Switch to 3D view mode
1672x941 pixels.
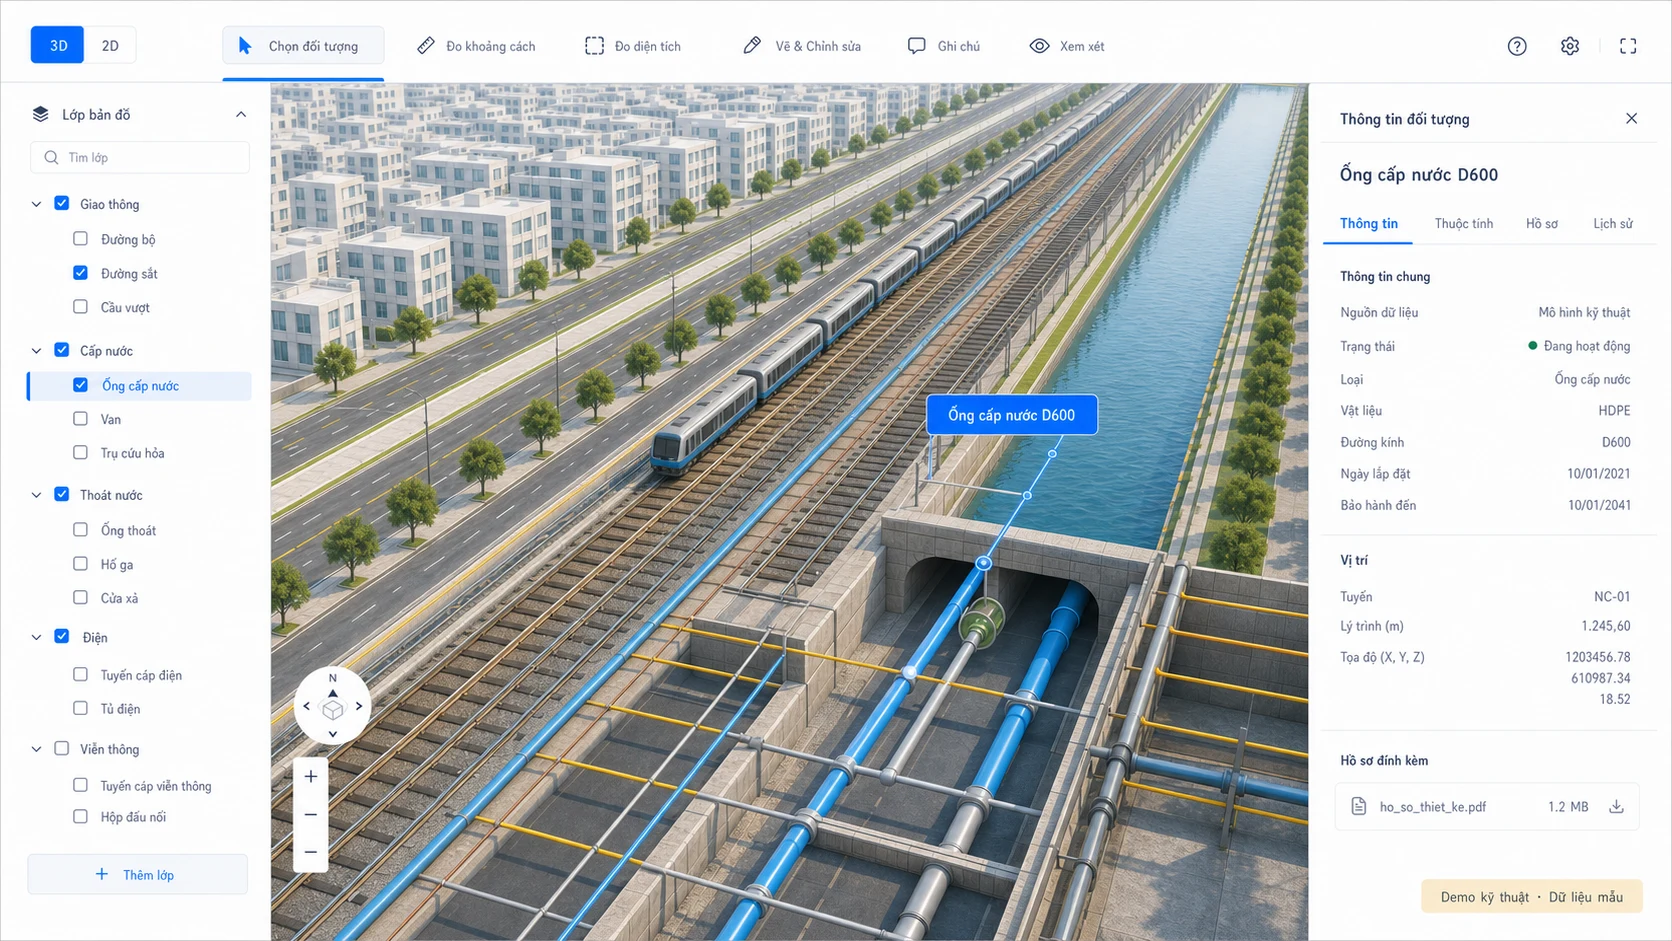[x=58, y=45]
